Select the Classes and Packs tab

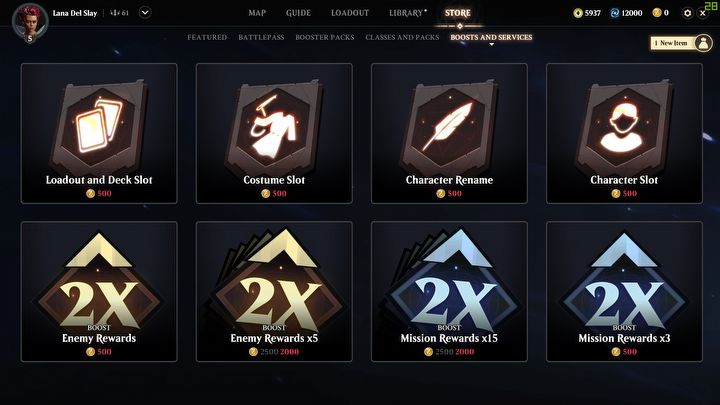[402, 37]
